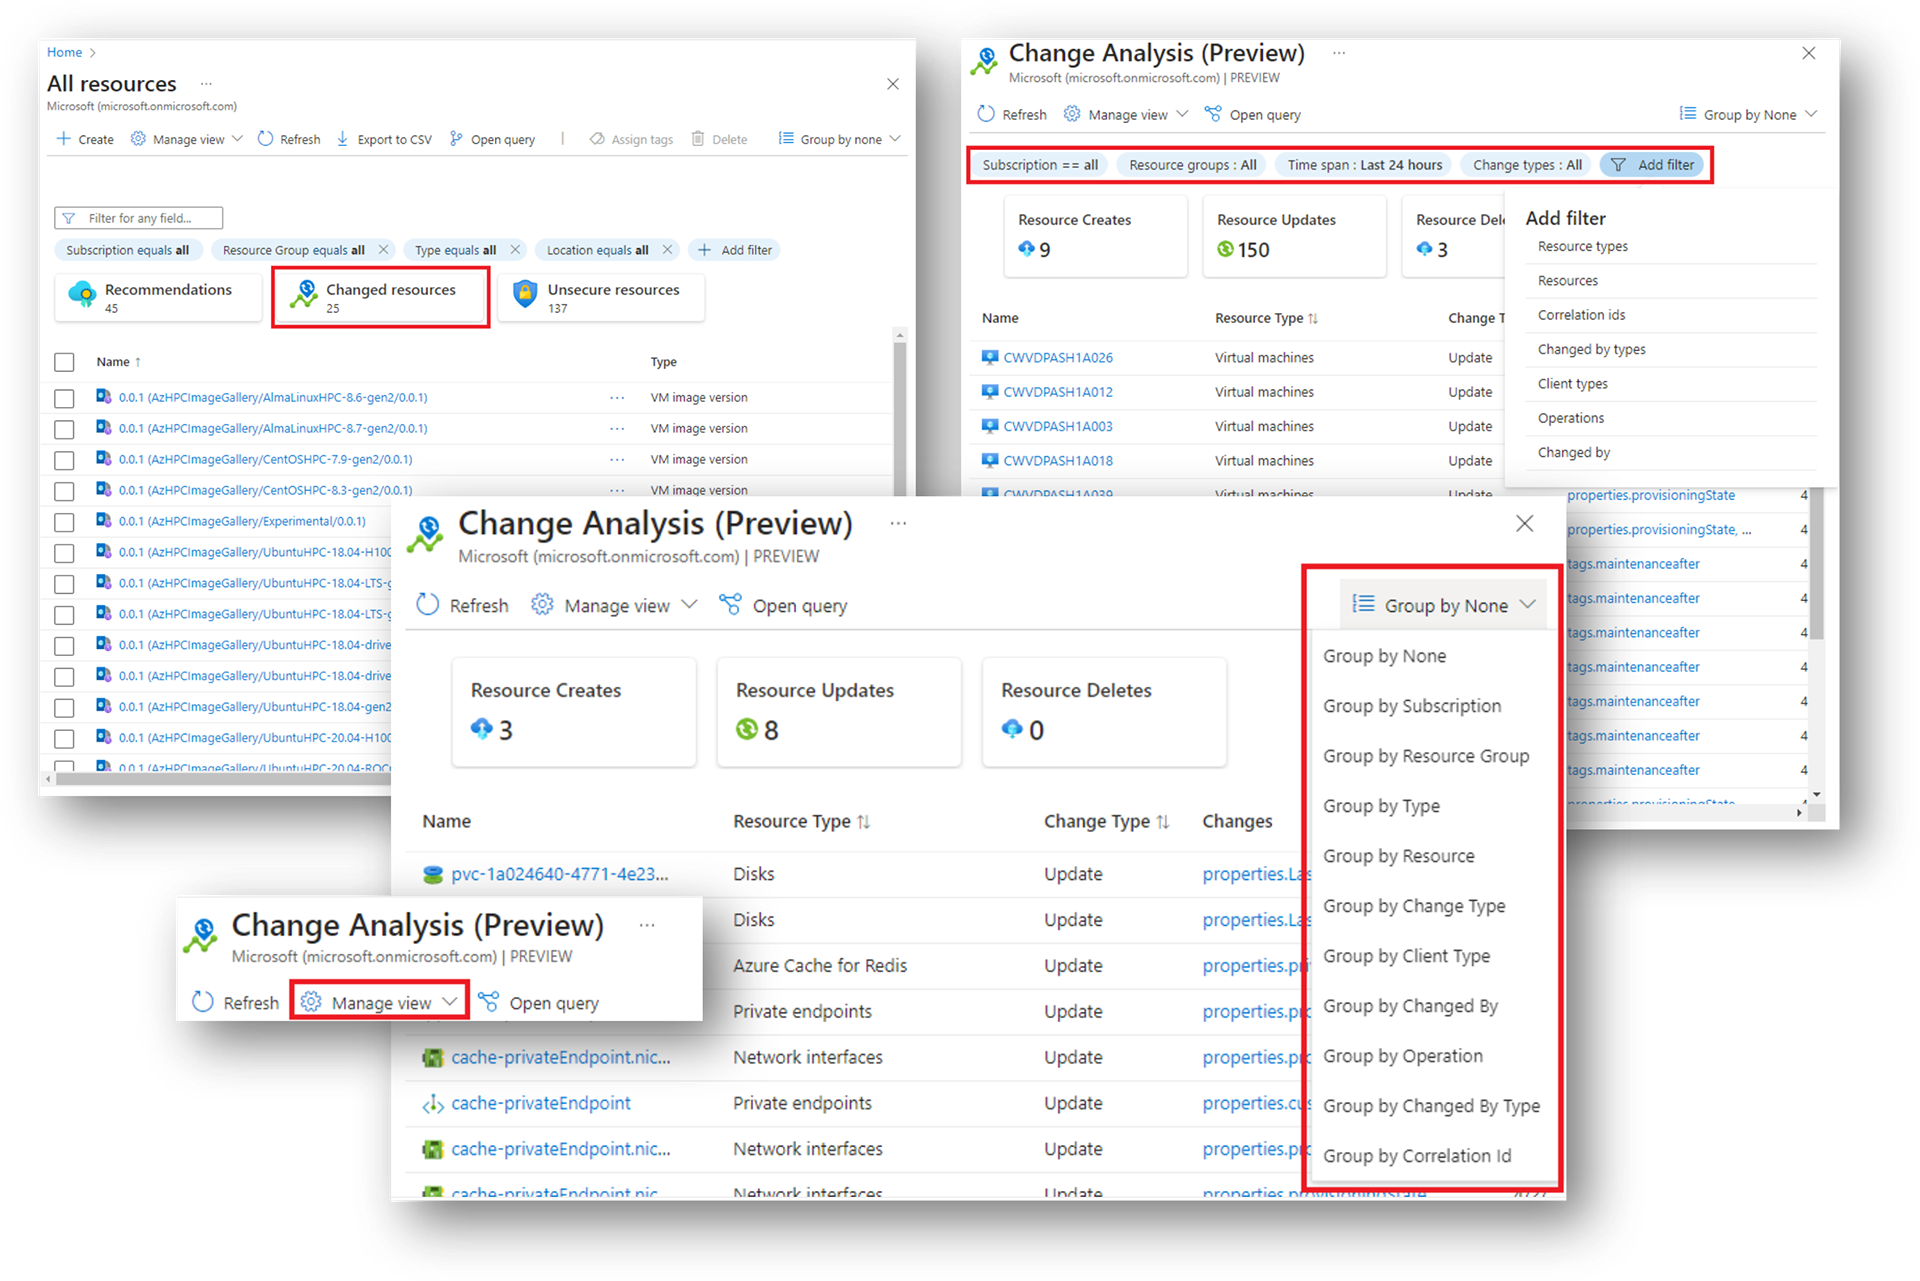The image size is (1920, 1281).
Task: Click row ellipsis for AlmaLinuxHPC-8.6-gen2 item
Action: (x=617, y=398)
